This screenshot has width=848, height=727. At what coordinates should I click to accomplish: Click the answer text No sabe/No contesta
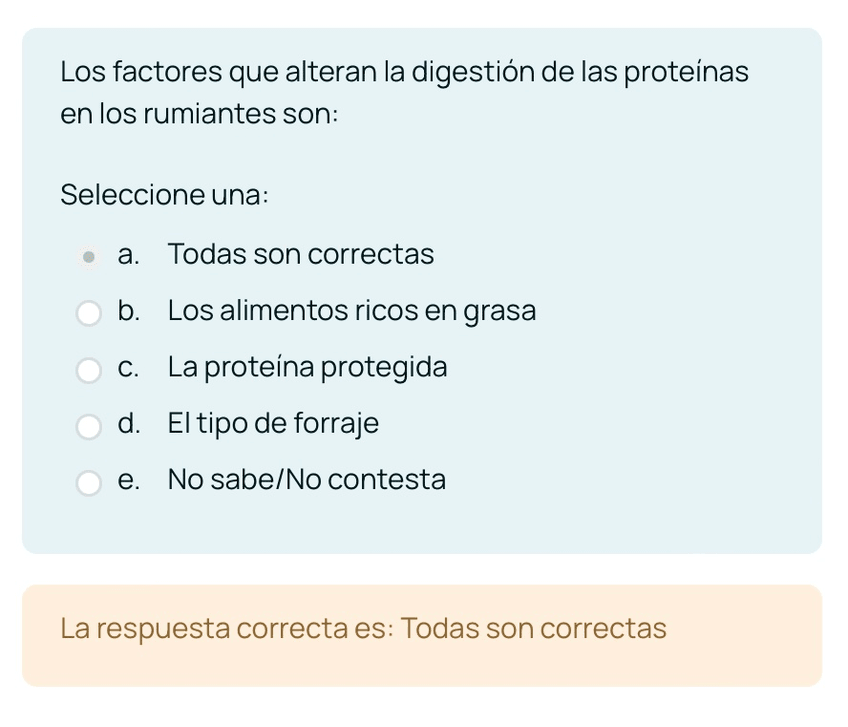click(x=306, y=480)
